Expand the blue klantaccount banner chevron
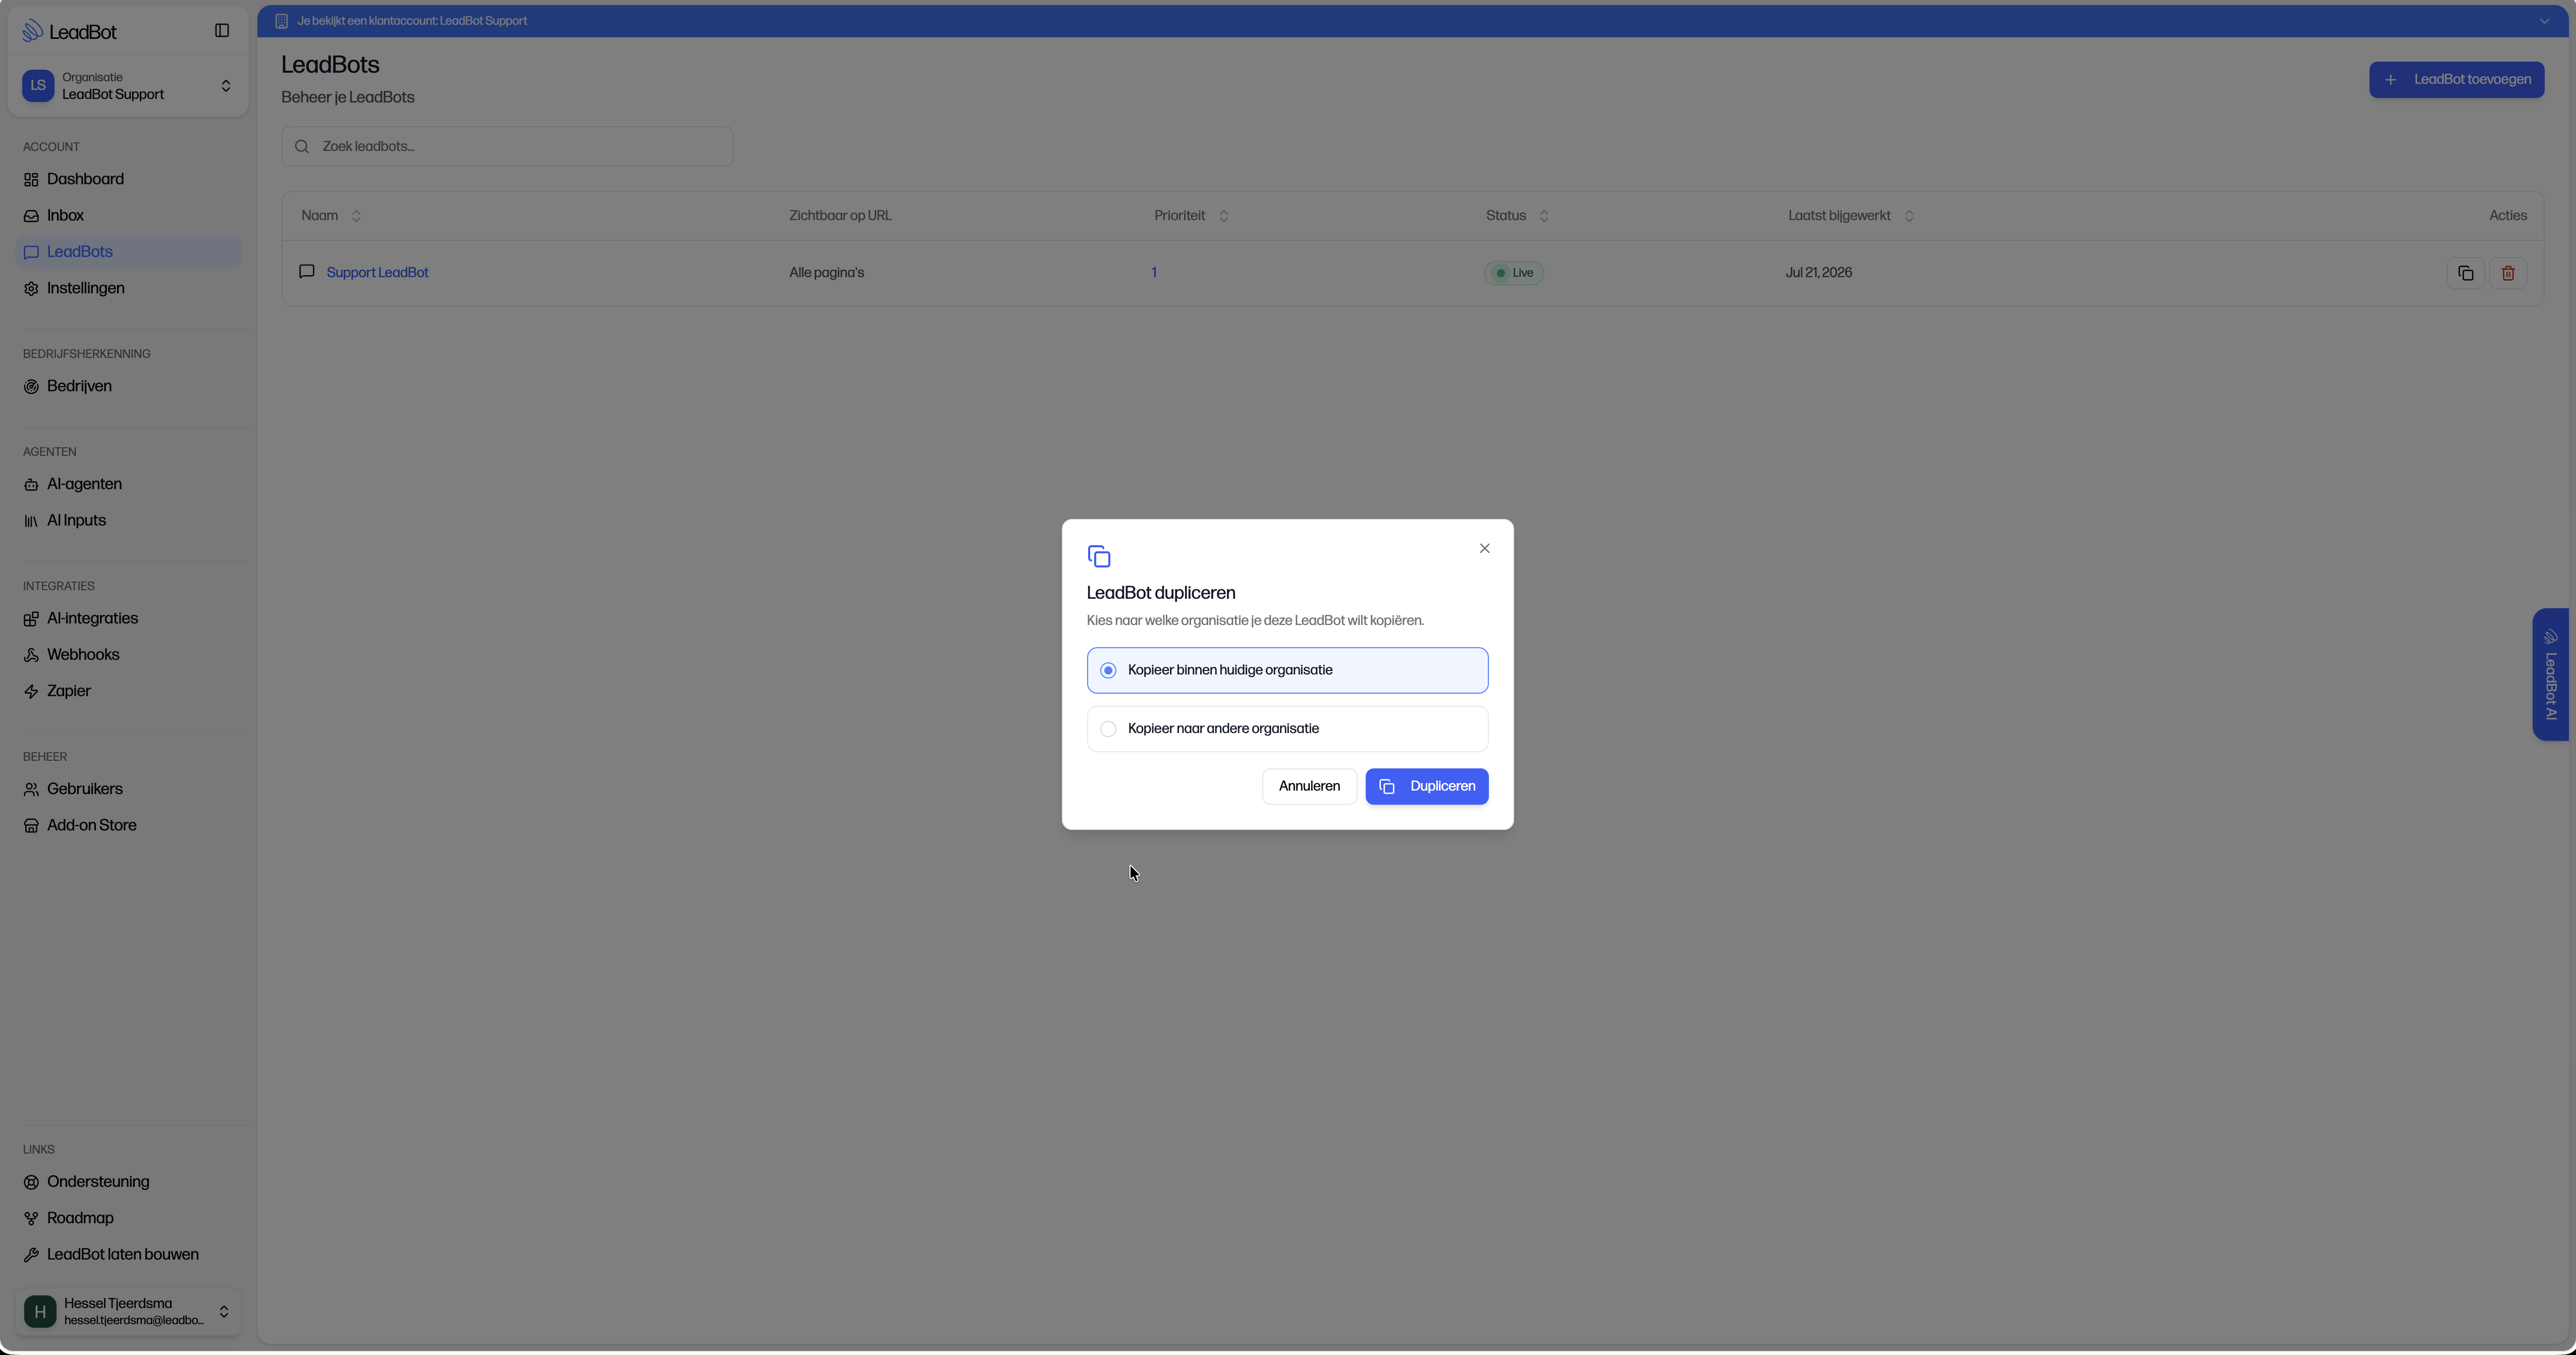Screen dimensions: 2576x1355 (2544, 21)
